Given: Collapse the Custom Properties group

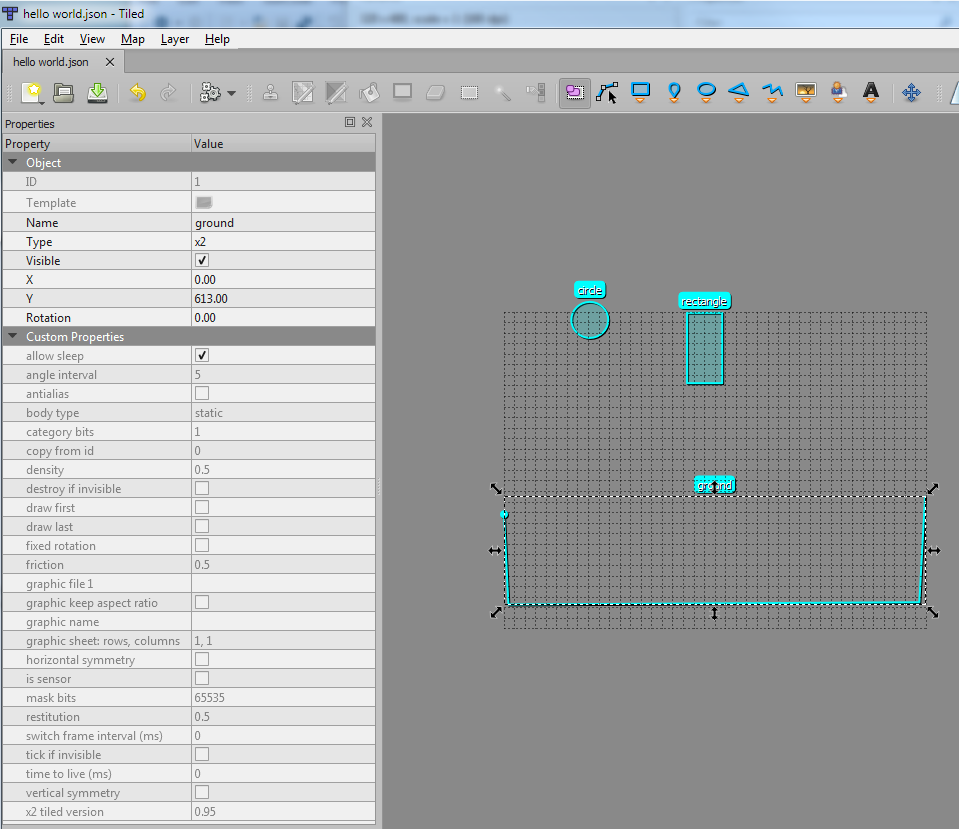Looking at the screenshot, I should tap(13, 336).
